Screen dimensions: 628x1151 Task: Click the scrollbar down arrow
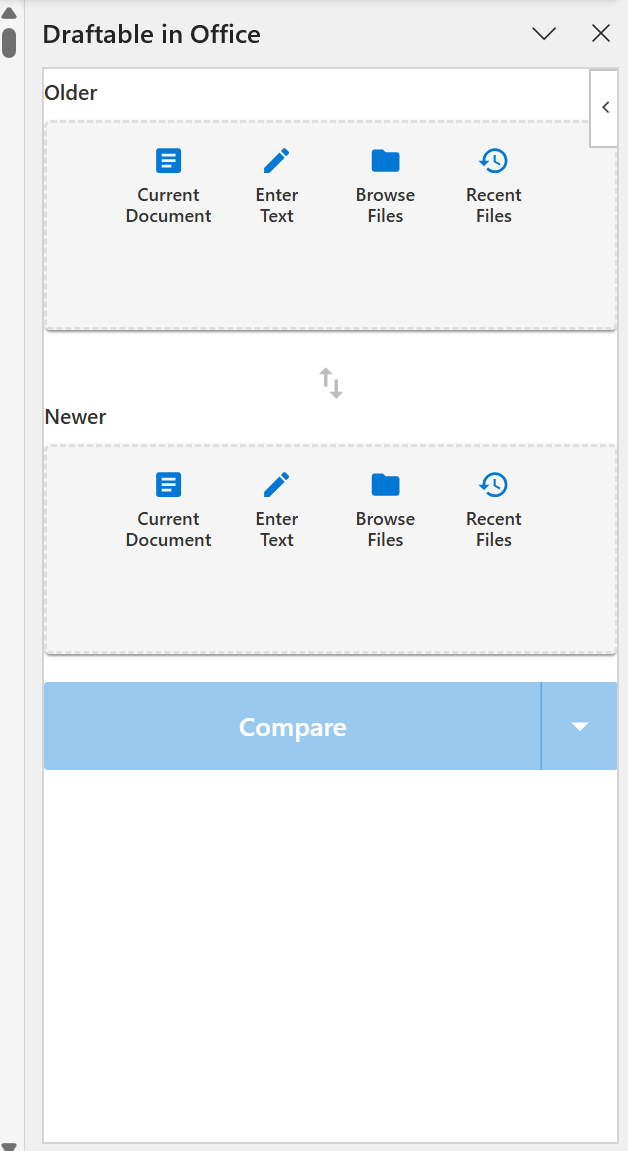coord(8,1144)
